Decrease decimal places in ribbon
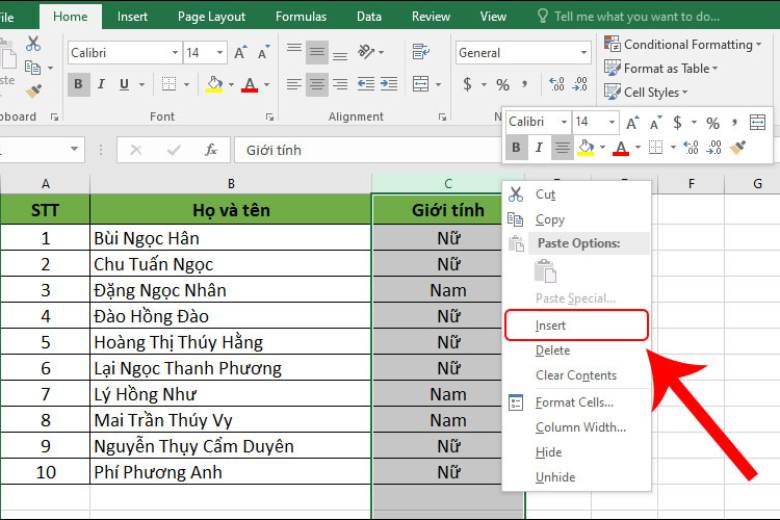The width and height of the screenshot is (780, 520). pos(580,84)
